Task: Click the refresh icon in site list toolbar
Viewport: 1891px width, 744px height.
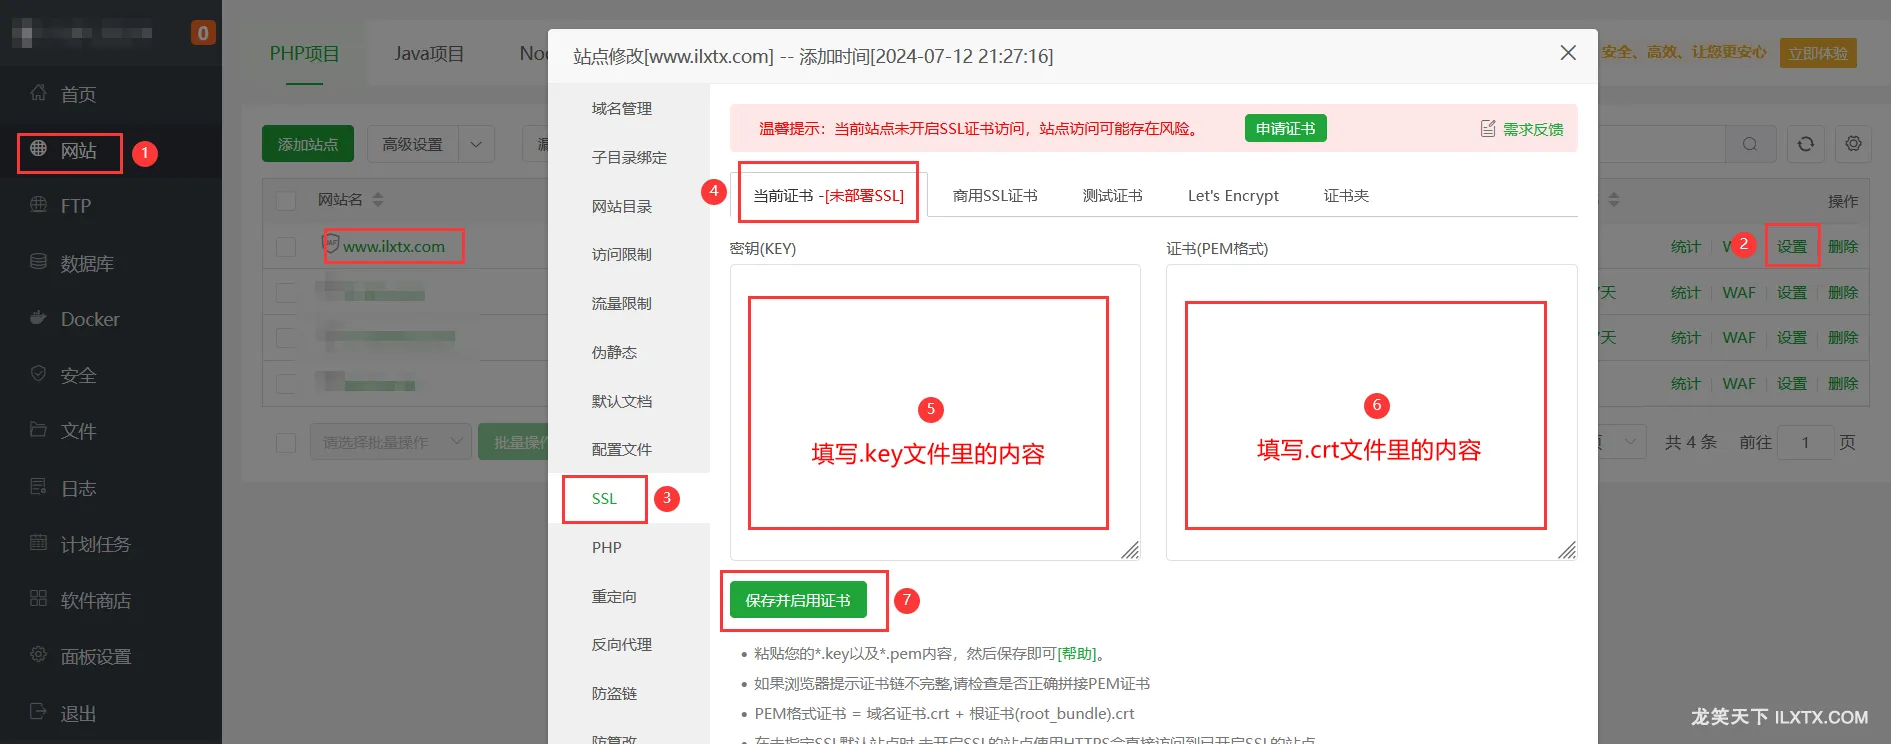Action: click(1805, 144)
